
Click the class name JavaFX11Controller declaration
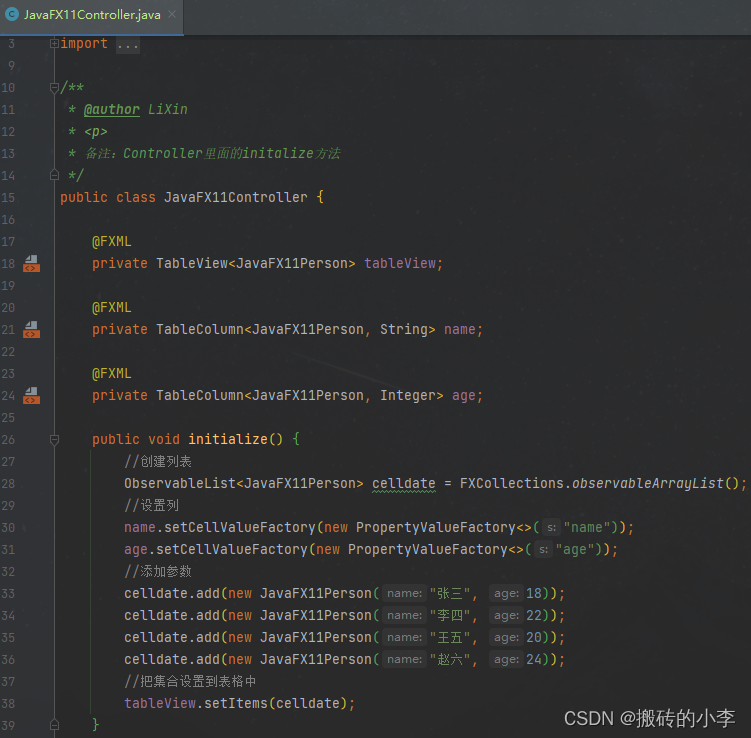click(236, 197)
